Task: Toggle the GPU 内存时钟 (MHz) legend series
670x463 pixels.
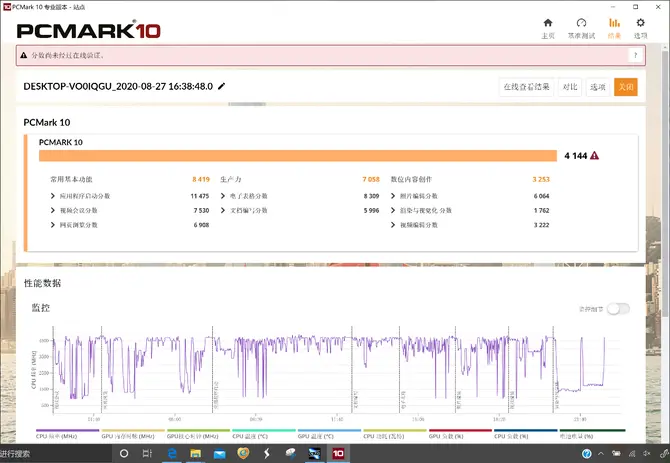Action: (133, 434)
